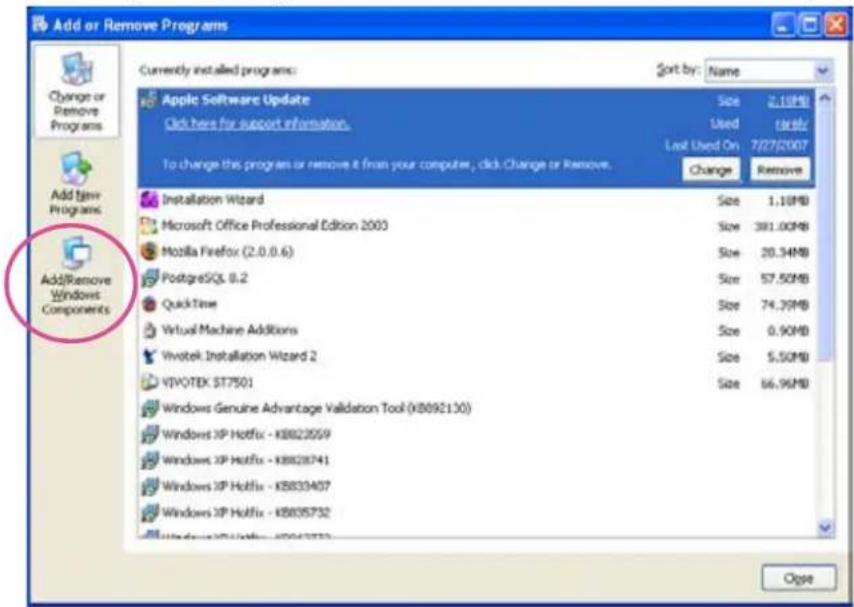Maximize the Add or Remove Programs window
The height and width of the screenshot is (607, 854).
[x=809, y=26]
